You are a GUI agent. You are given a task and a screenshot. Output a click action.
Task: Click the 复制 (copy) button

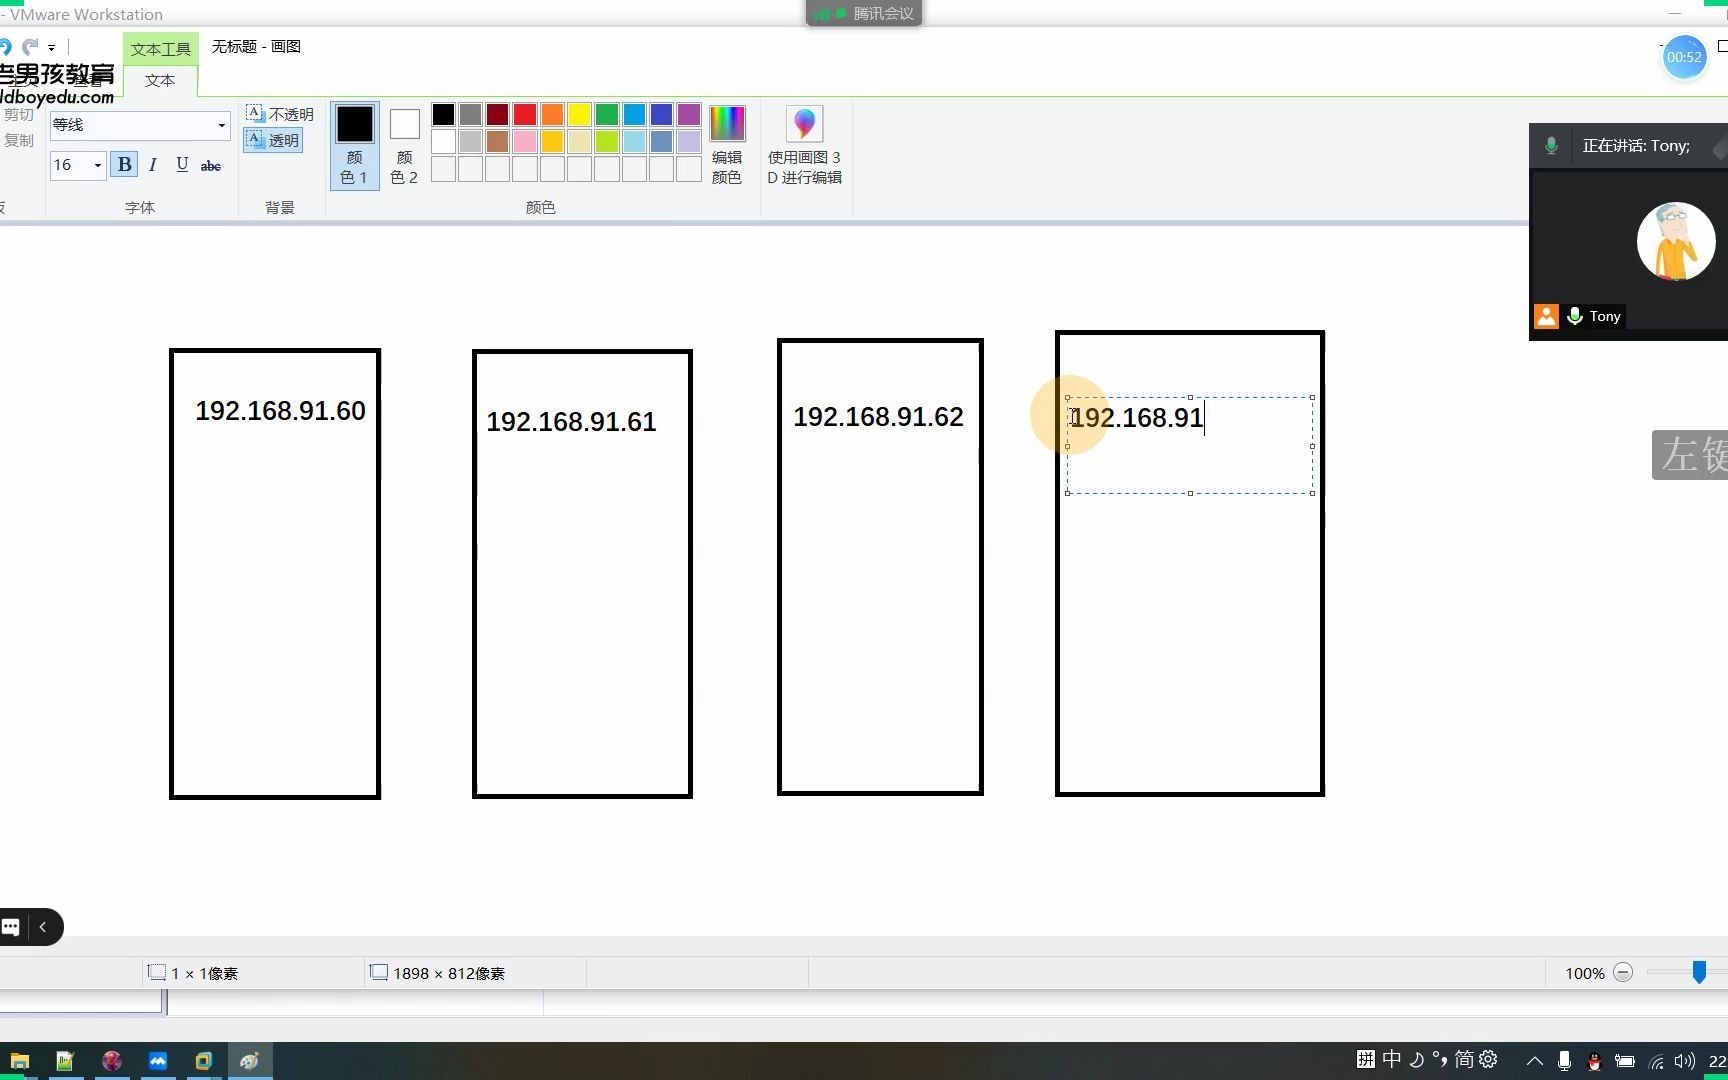tap(18, 140)
